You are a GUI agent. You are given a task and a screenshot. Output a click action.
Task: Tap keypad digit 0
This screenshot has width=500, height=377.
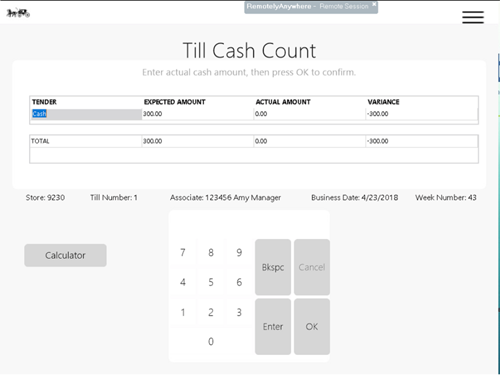point(211,341)
